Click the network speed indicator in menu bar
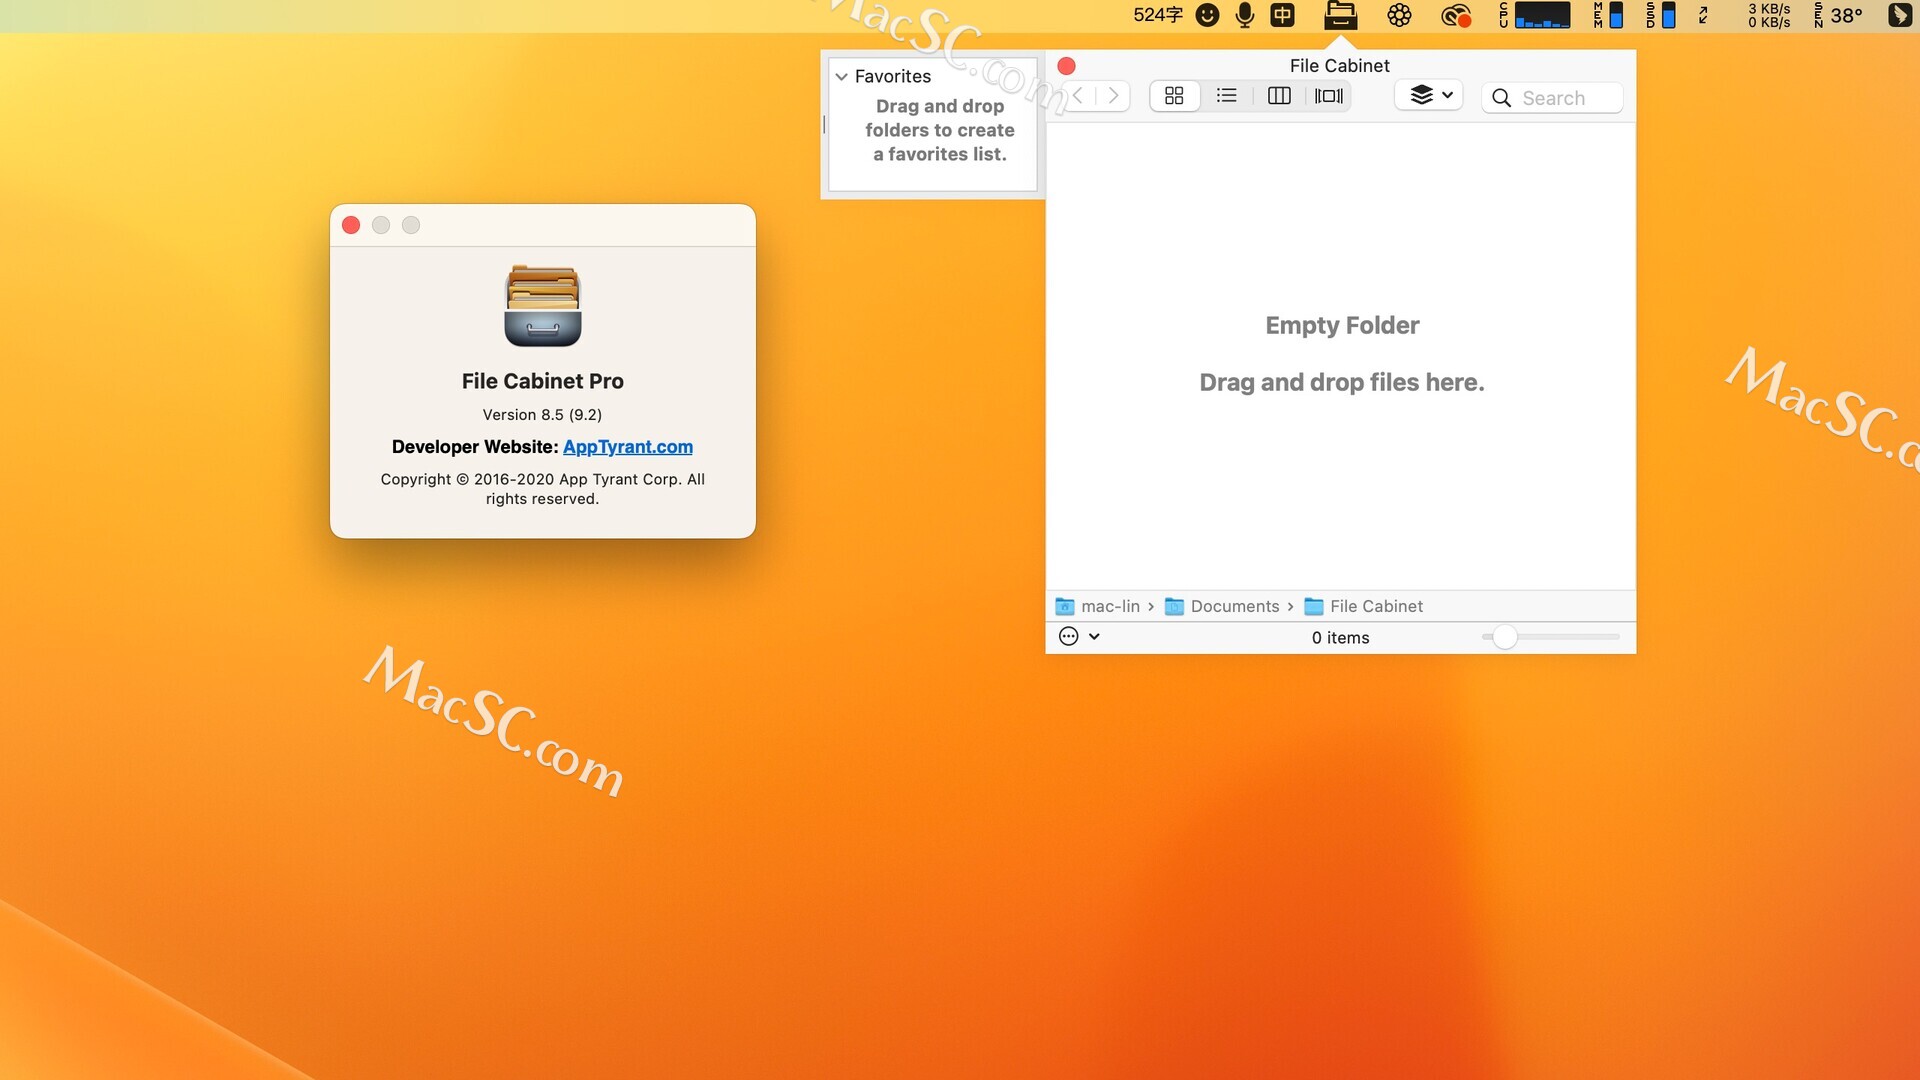Image resolution: width=1920 pixels, height=1080 pixels. (1769, 16)
